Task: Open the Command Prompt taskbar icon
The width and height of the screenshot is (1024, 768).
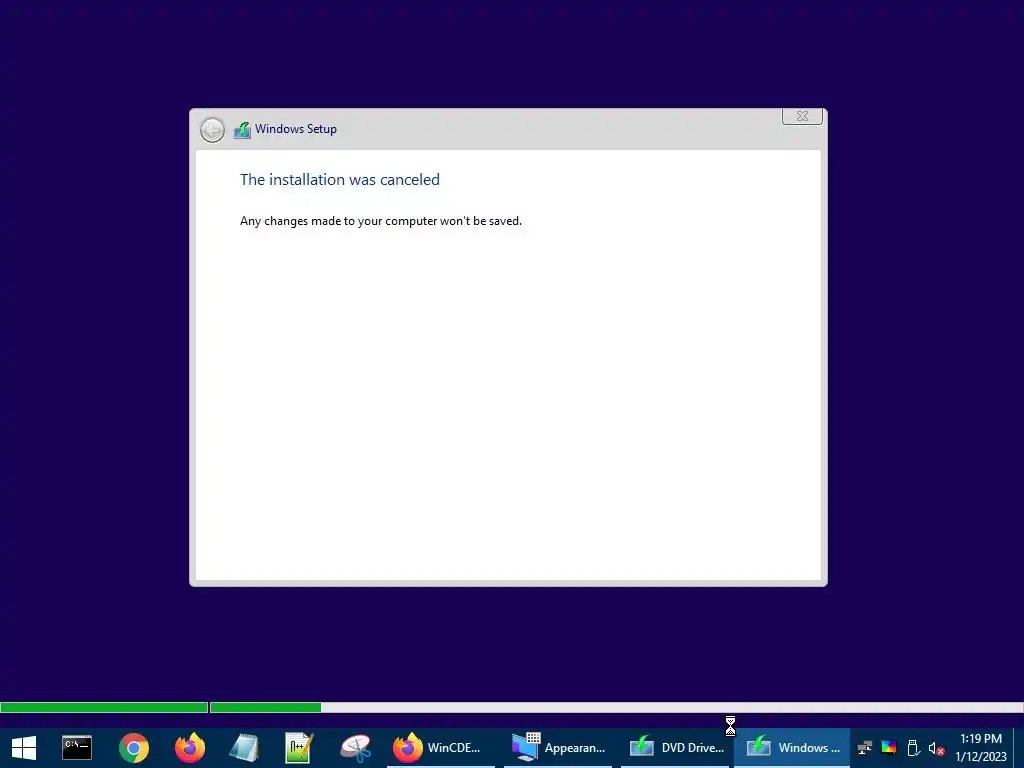Action: (x=77, y=748)
